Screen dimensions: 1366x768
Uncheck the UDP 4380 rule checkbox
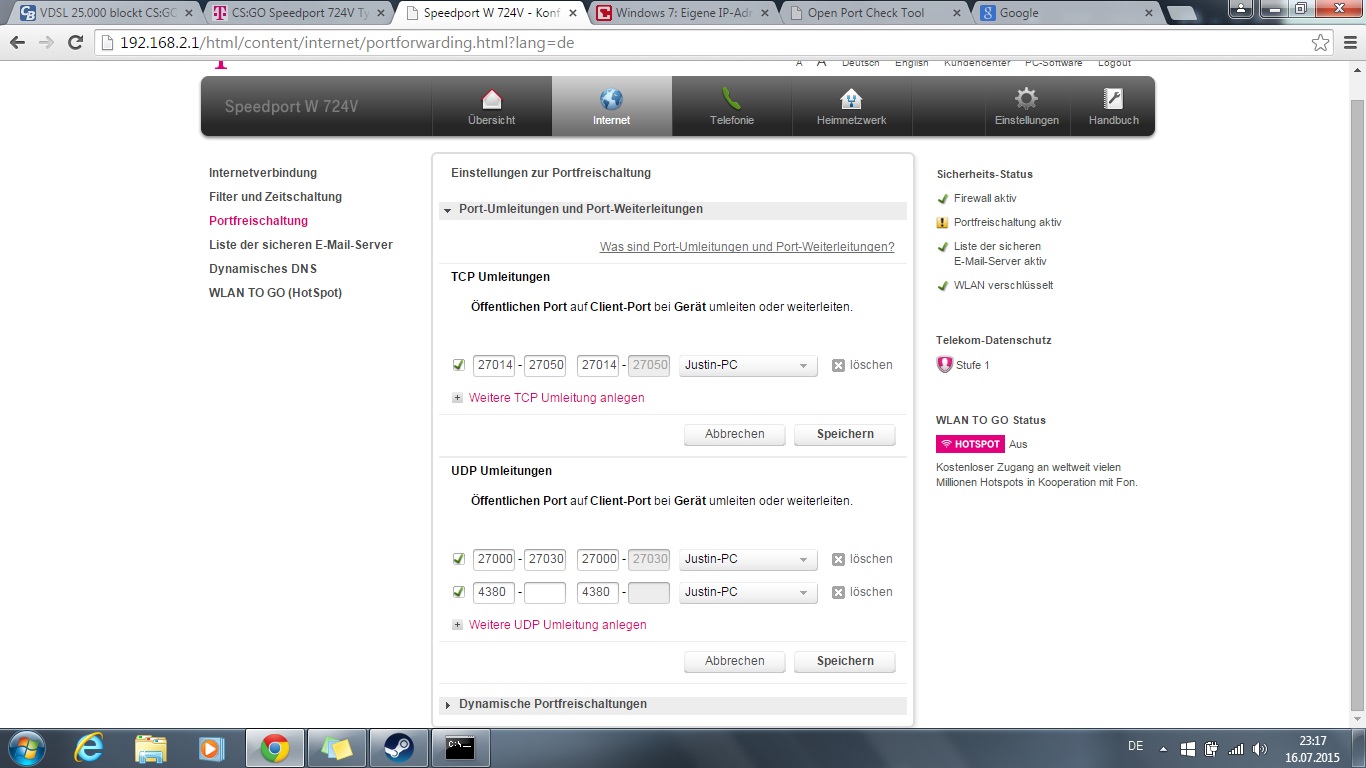pos(459,592)
